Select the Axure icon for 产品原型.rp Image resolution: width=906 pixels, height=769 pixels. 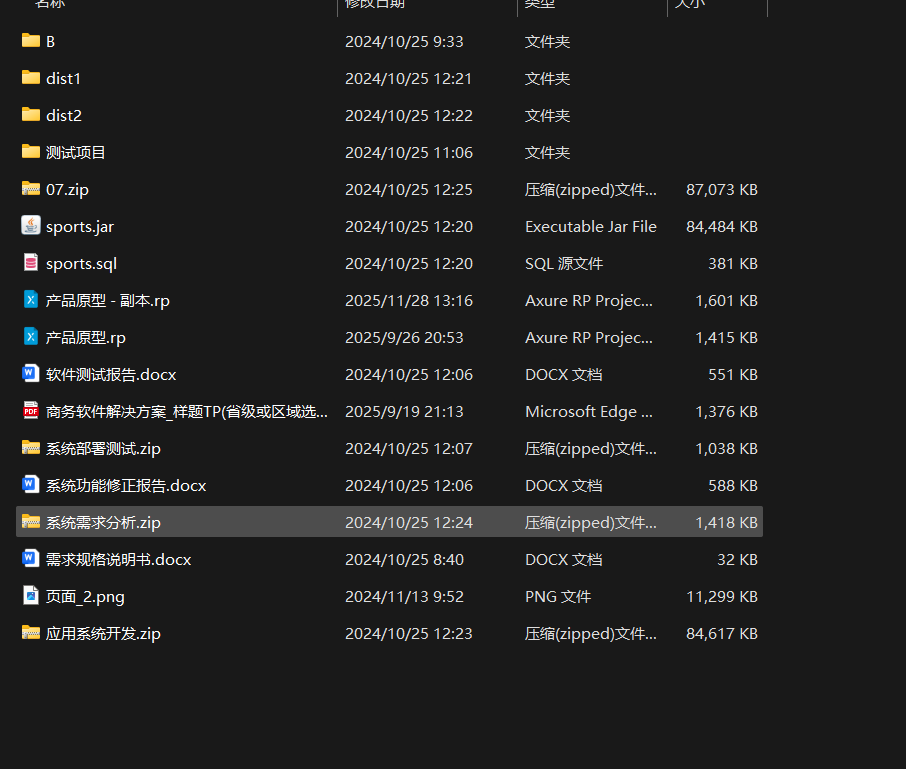31,337
